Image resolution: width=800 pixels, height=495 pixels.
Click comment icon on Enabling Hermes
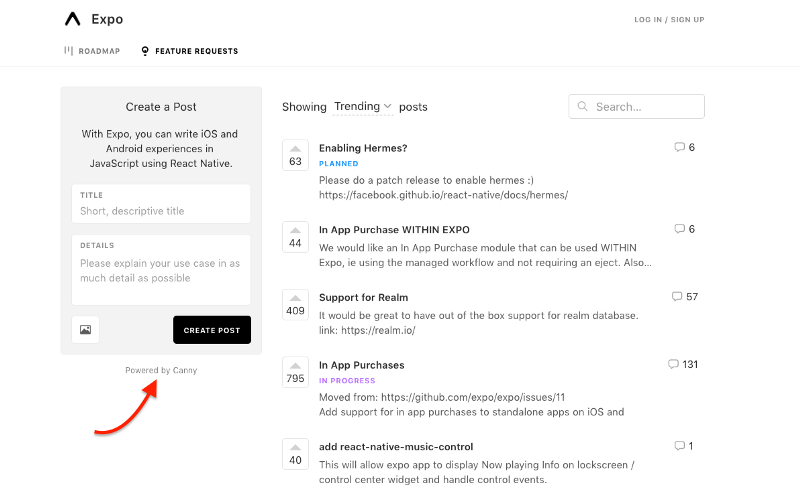(x=679, y=147)
